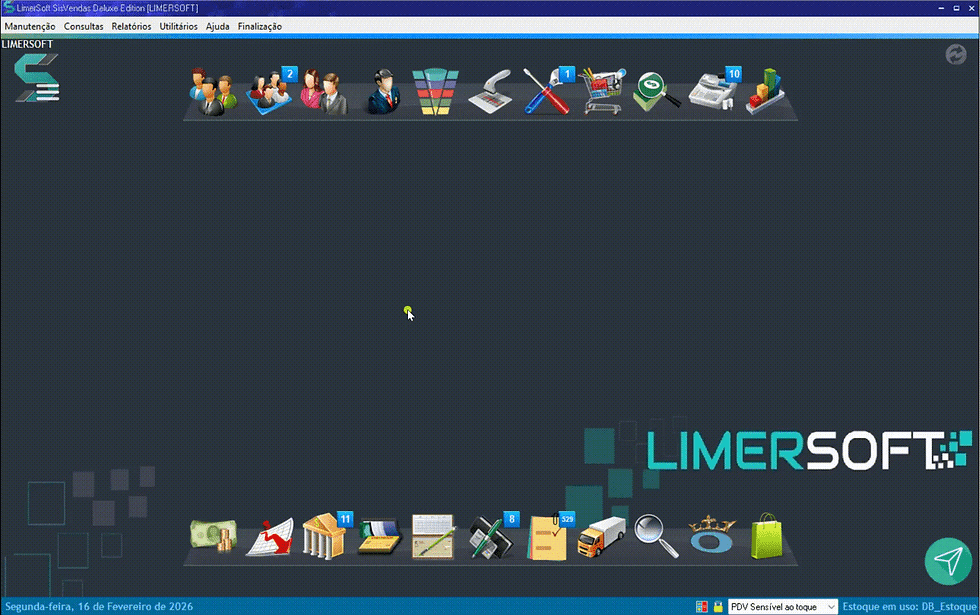Click the credit card and checkbook icon

coord(380,536)
